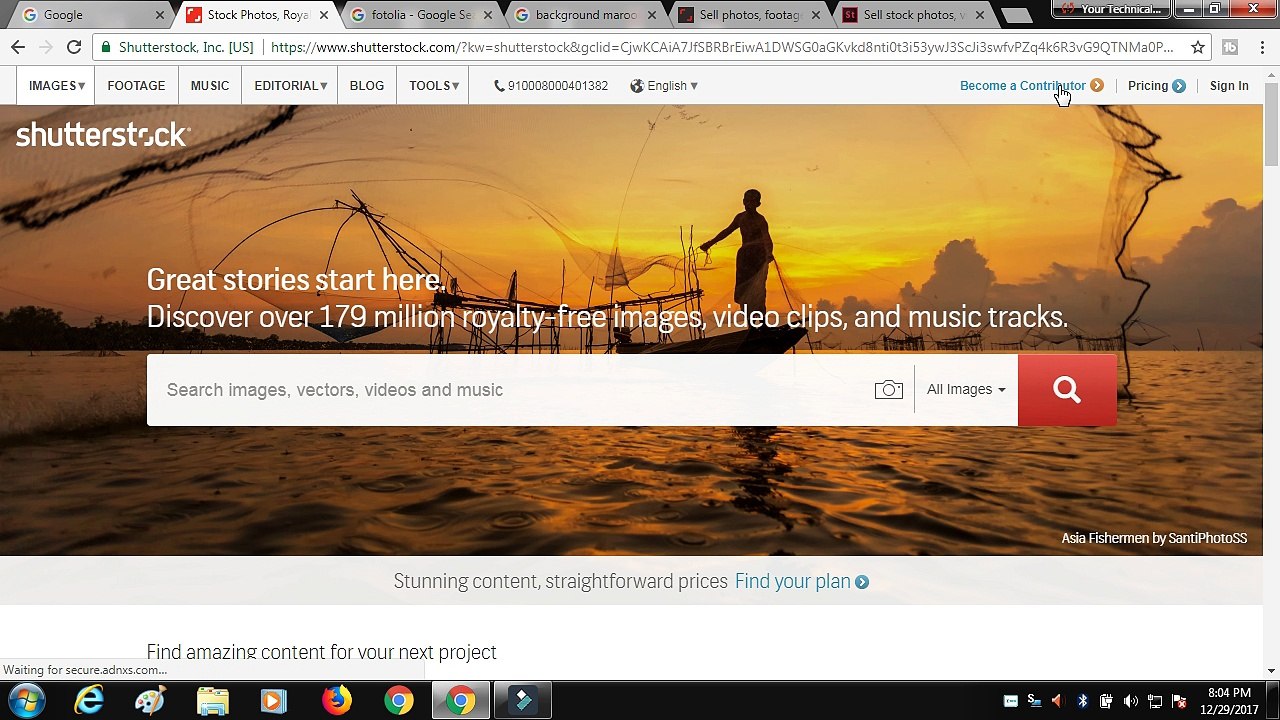The width and height of the screenshot is (1280, 720).
Task: Open reverse image search camera icon
Action: 888,390
